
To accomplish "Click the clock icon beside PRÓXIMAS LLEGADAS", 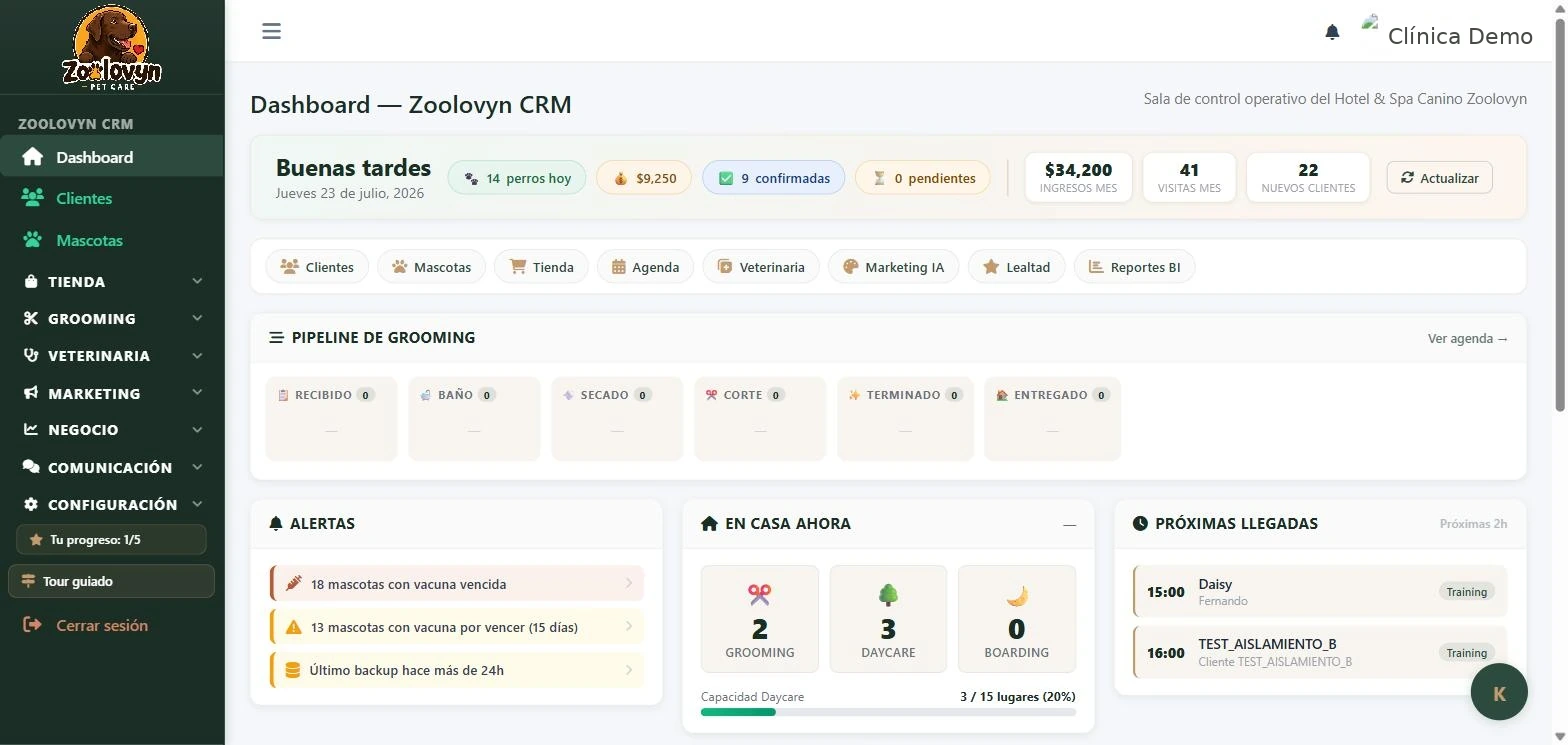I will point(1140,523).
